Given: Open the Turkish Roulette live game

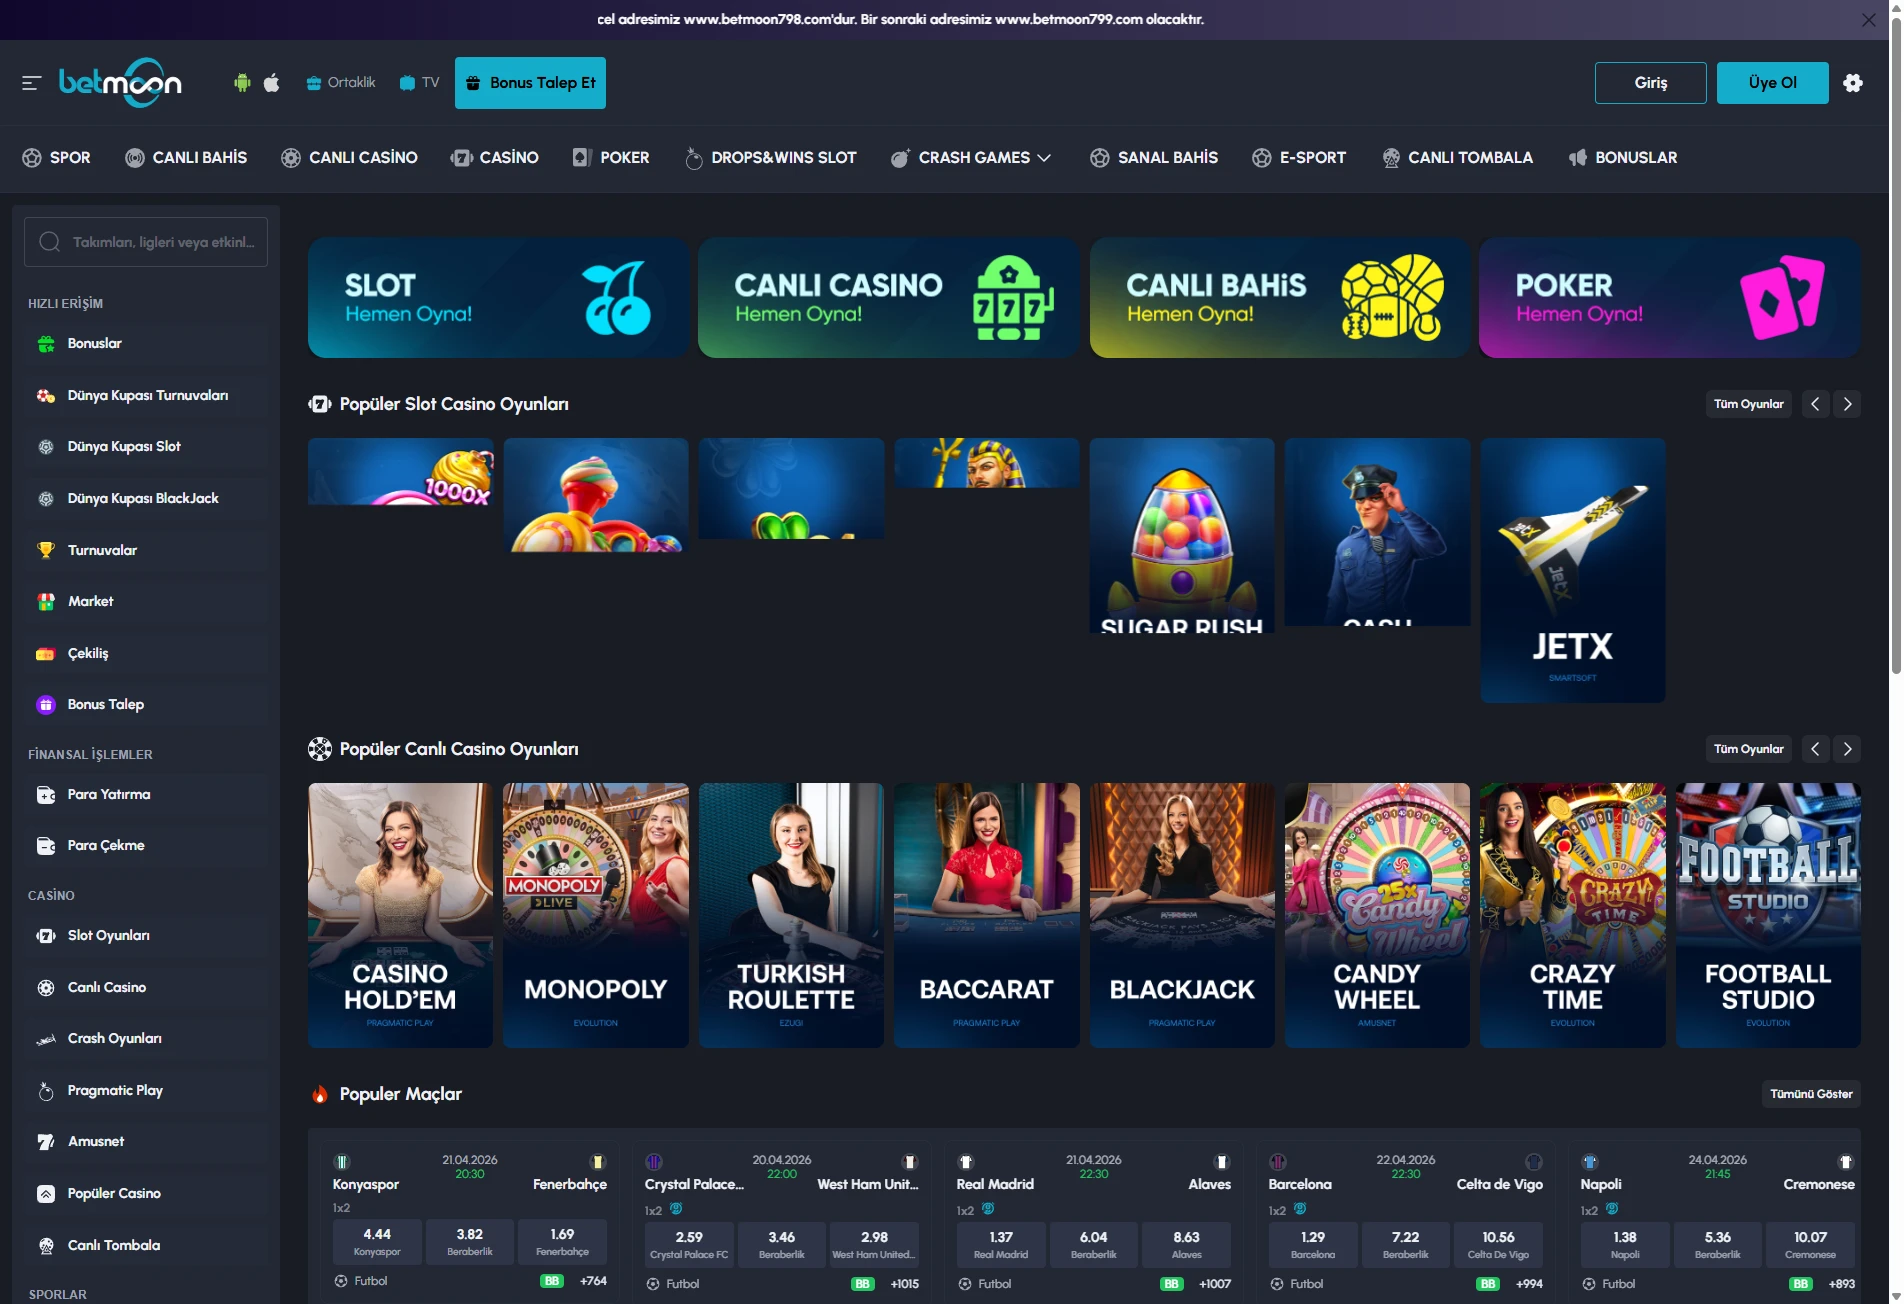Looking at the screenshot, I should [791, 915].
